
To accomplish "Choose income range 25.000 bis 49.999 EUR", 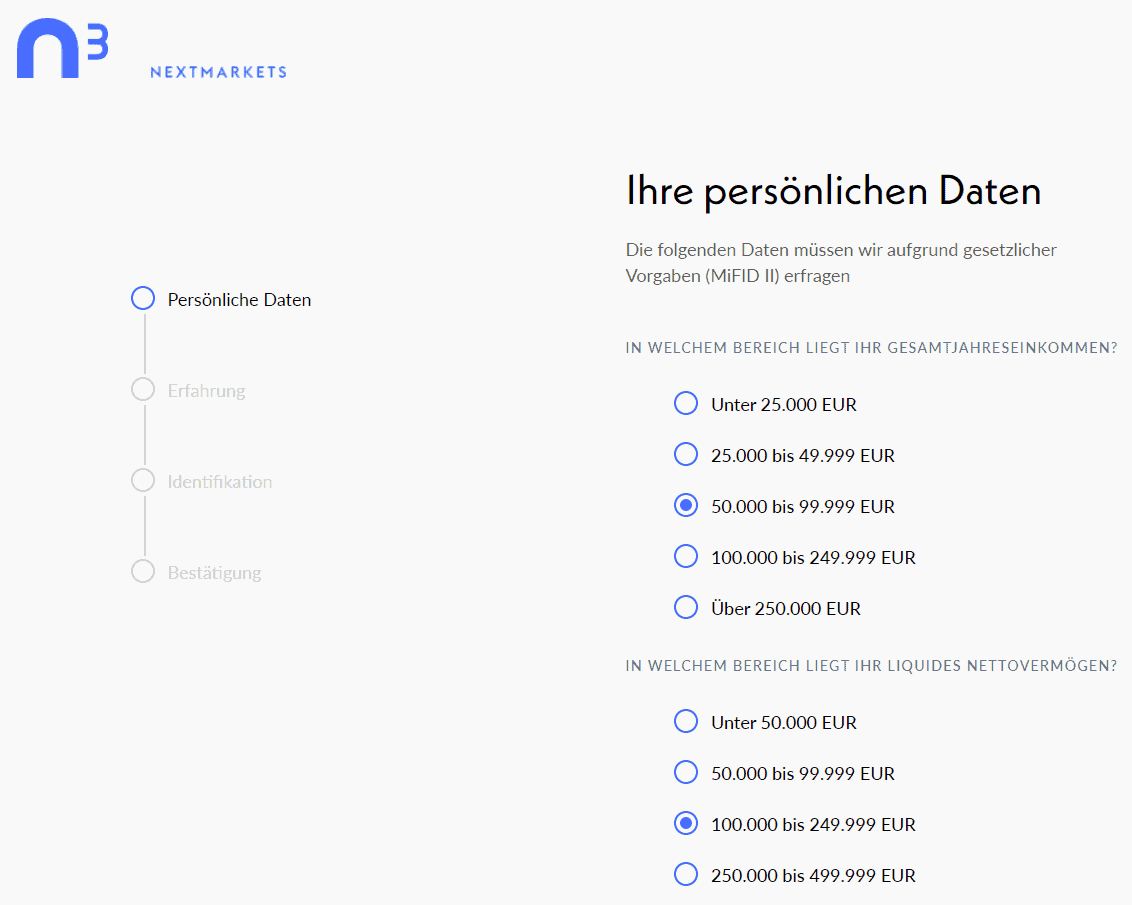I will (x=686, y=455).
